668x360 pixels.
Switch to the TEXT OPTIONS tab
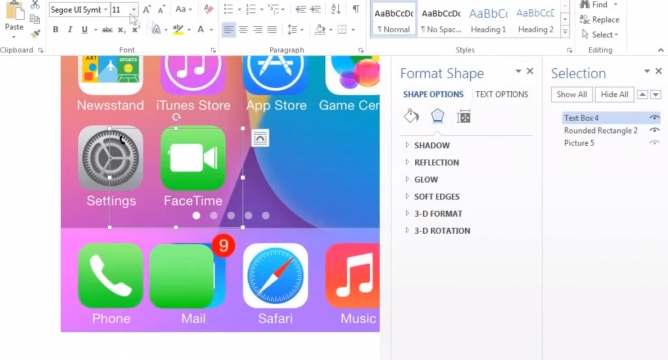(x=501, y=94)
